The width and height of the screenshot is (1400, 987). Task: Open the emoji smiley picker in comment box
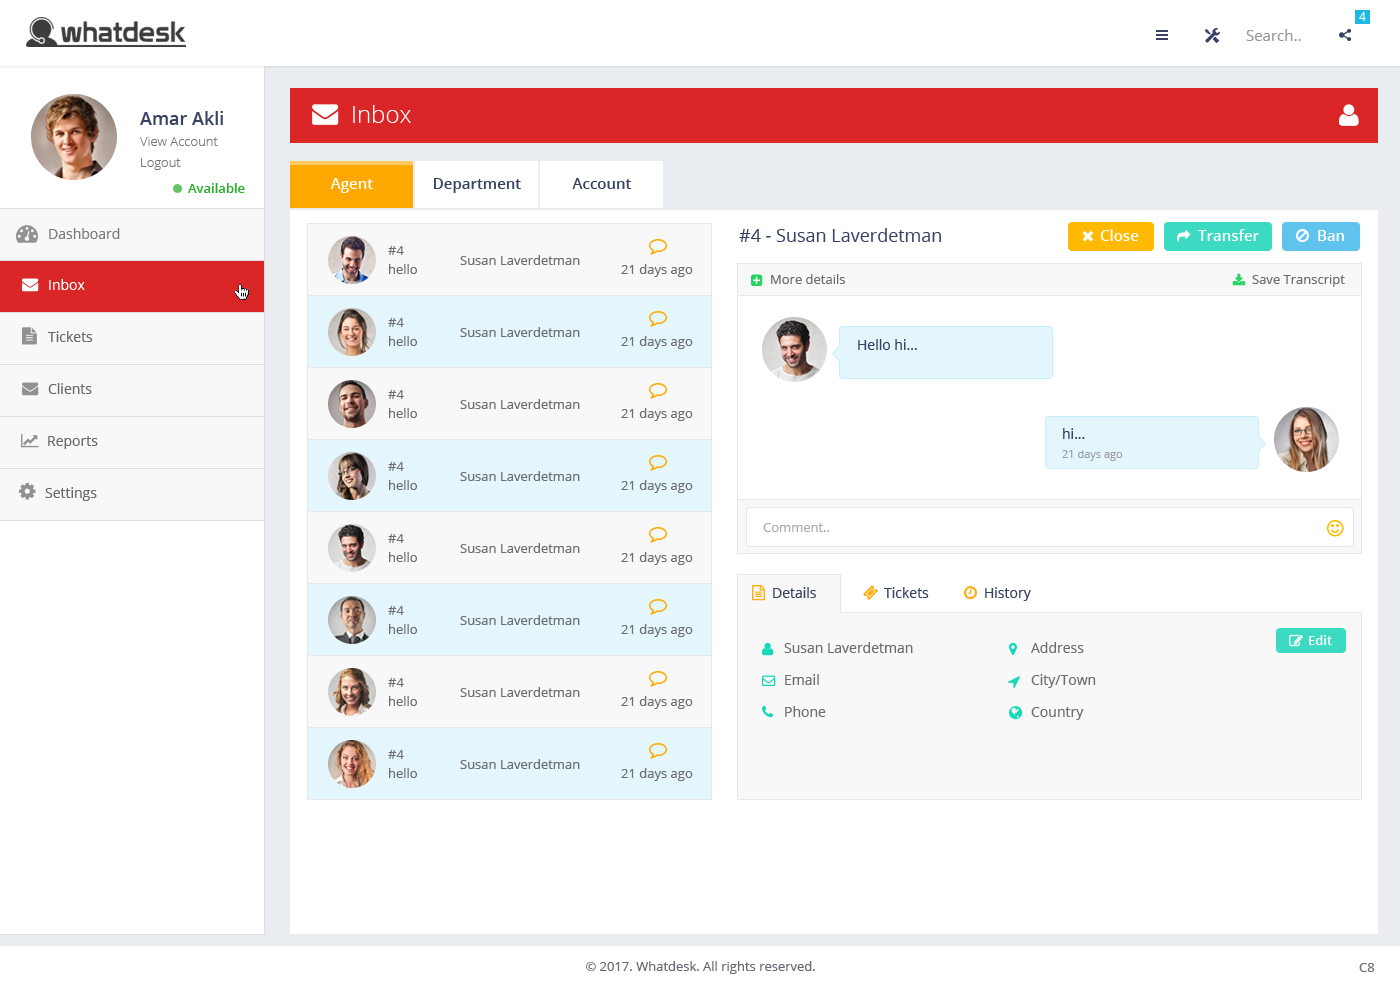coord(1334,528)
